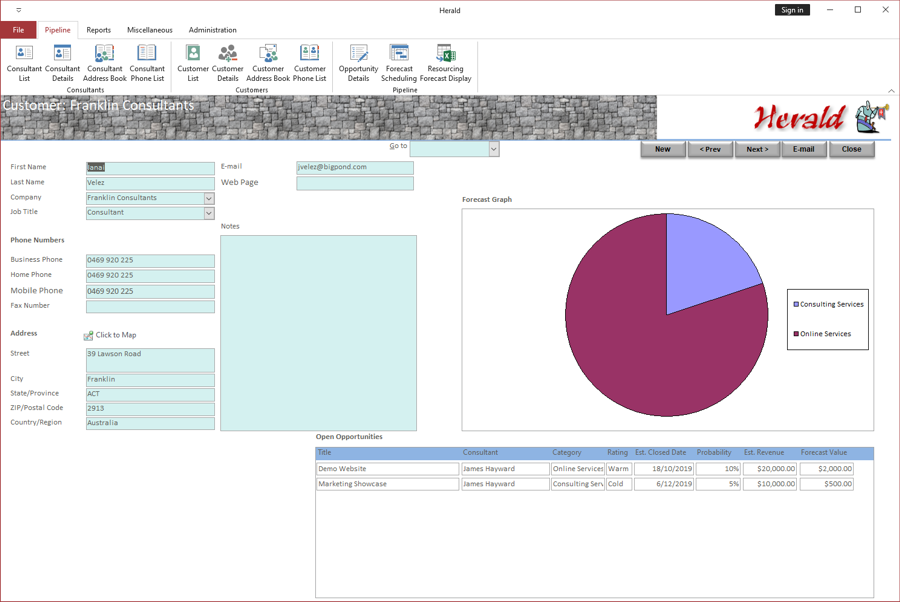
Task: Open Customer Details in the ribbon
Action: tap(227, 63)
